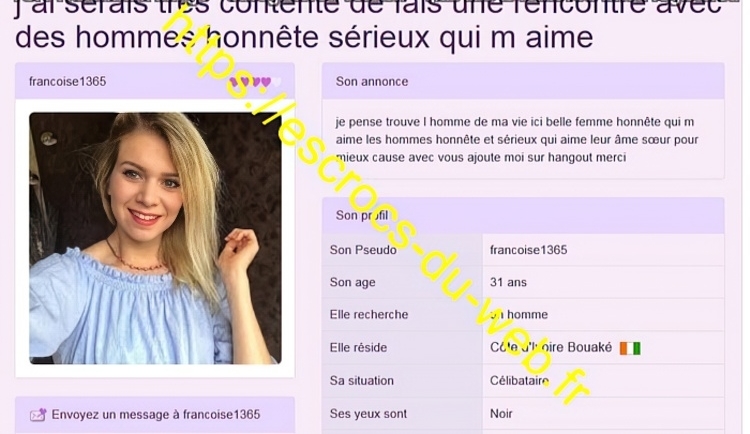The width and height of the screenshot is (750, 434).
Task: Click Envoyez un message à francoise1365
Action: tap(156, 414)
